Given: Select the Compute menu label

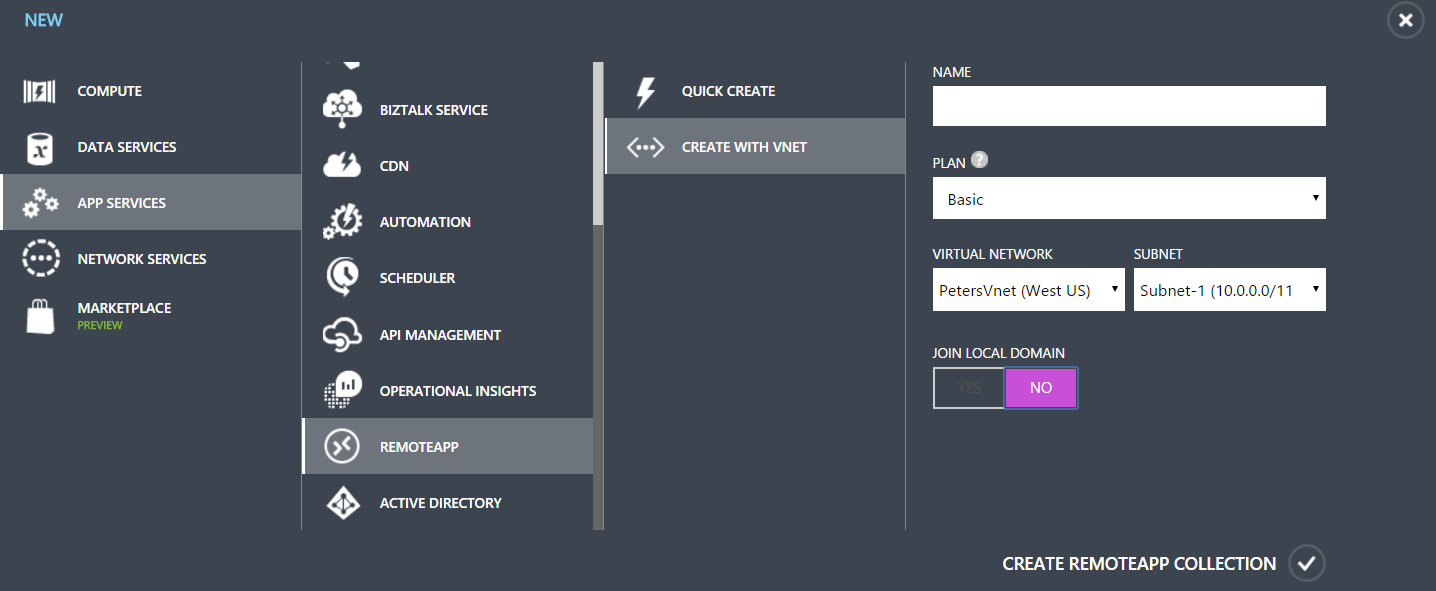Looking at the screenshot, I should [110, 91].
